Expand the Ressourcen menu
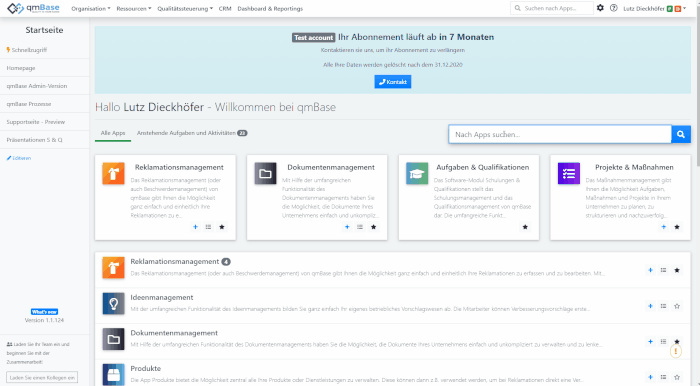 coord(133,8)
